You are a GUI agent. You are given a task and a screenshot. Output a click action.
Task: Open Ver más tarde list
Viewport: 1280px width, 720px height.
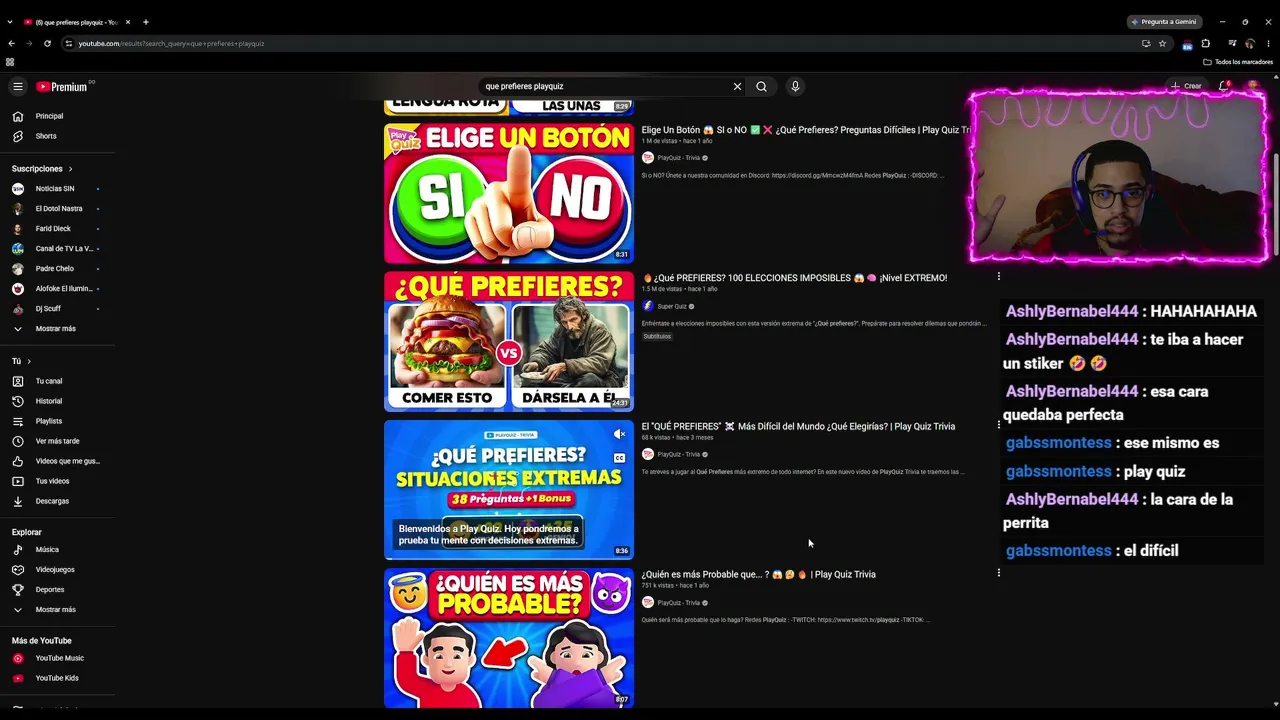coord(57,441)
